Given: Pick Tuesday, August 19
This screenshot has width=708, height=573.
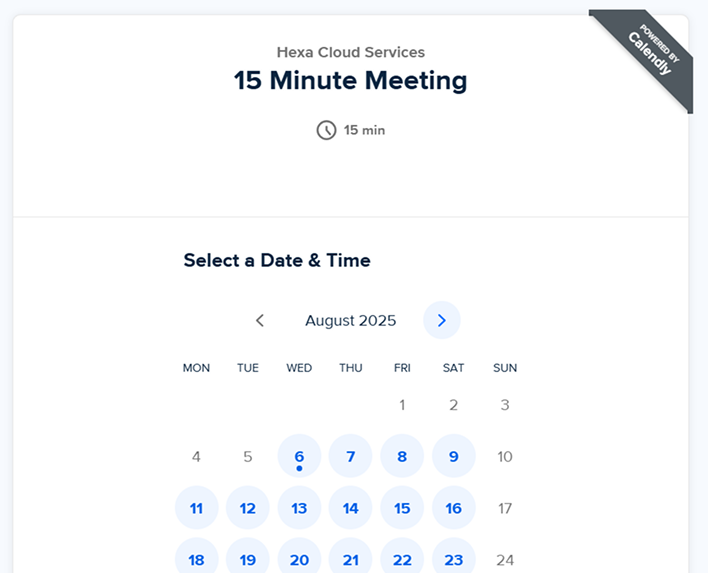Looking at the screenshot, I should pyautogui.click(x=248, y=558).
